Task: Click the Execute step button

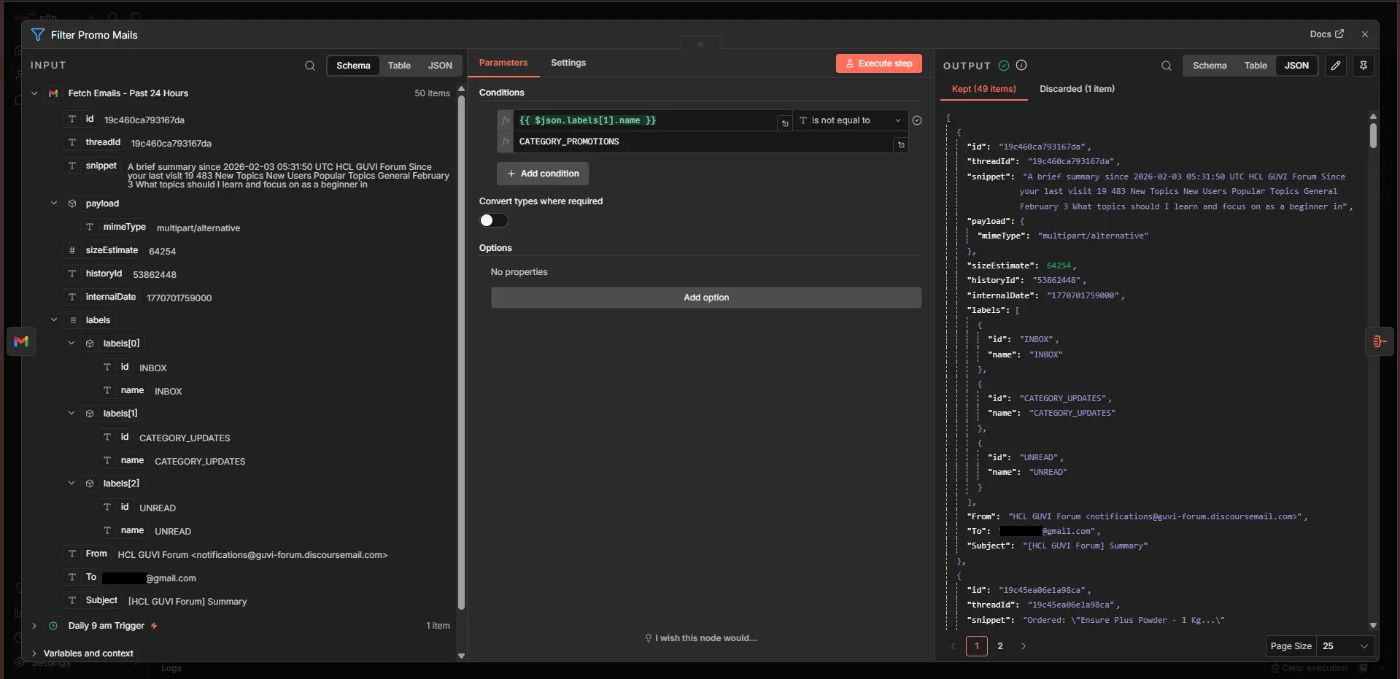Action: (x=878, y=63)
